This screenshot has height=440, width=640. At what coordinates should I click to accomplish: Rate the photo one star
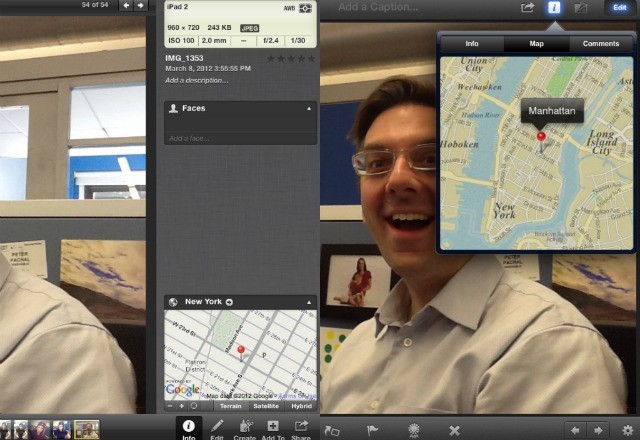pyautogui.click(x=270, y=59)
